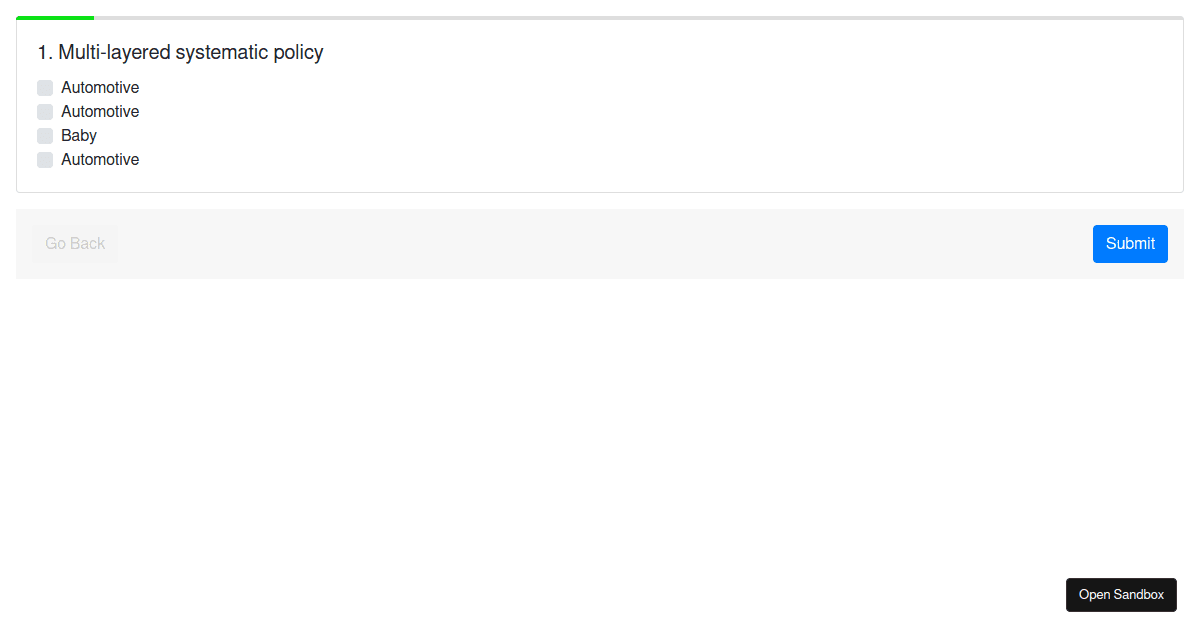The width and height of the screenshot is (1200, 630).
Task: Click the Baby option label text
Action: pyautogui.click(x=79, y=136)
